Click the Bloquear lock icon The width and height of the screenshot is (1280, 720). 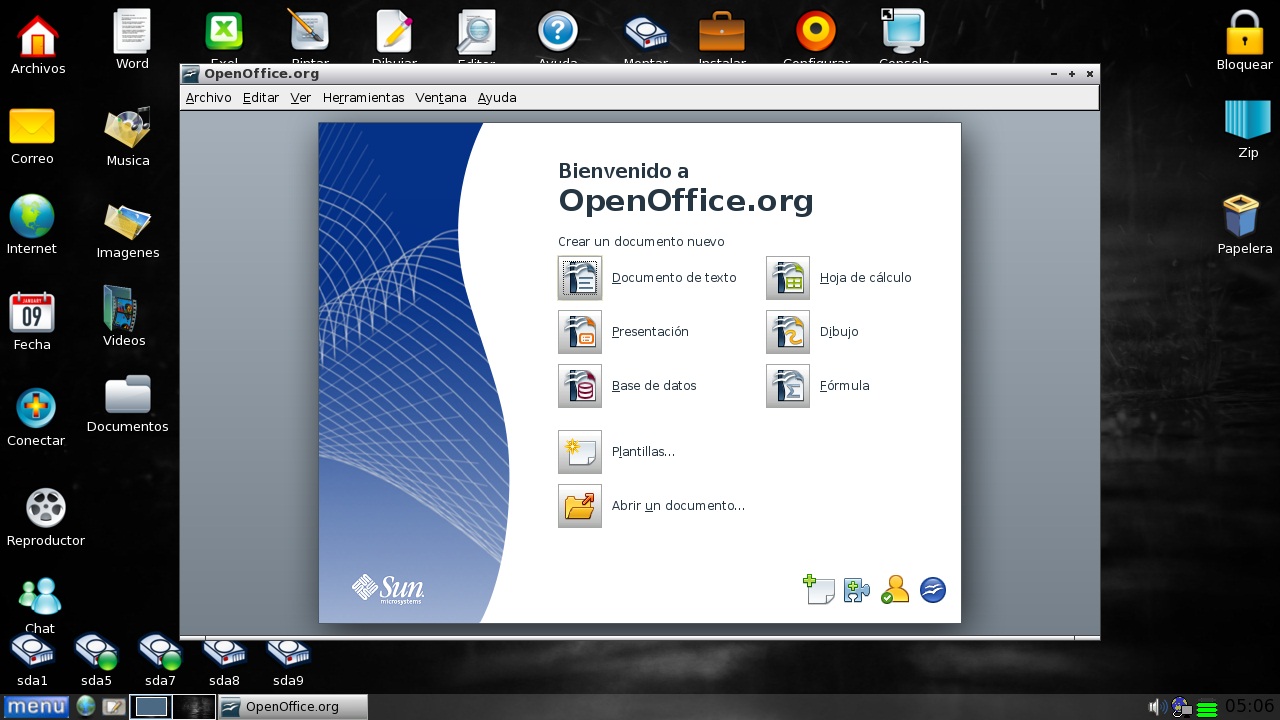coord(1245,32)
